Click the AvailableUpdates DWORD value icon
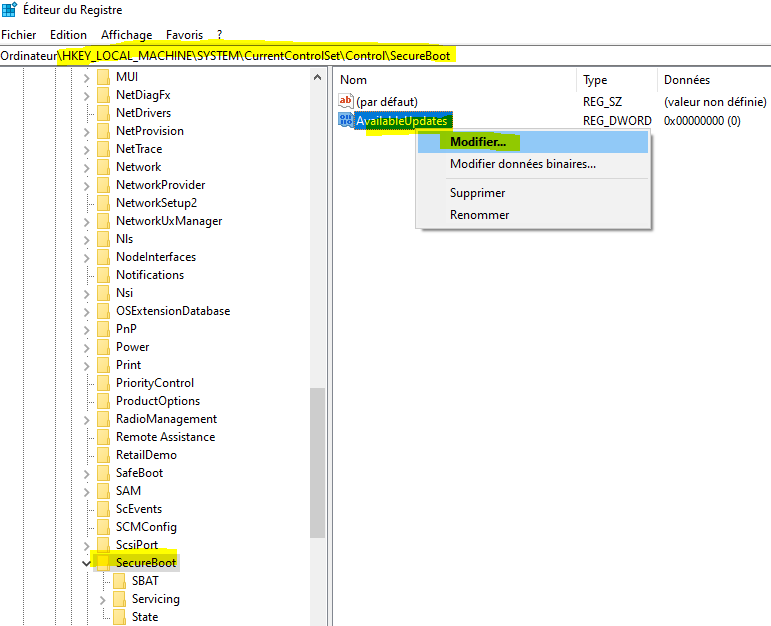This screenshot has width=771, height=626. click(x=346, y=120)
